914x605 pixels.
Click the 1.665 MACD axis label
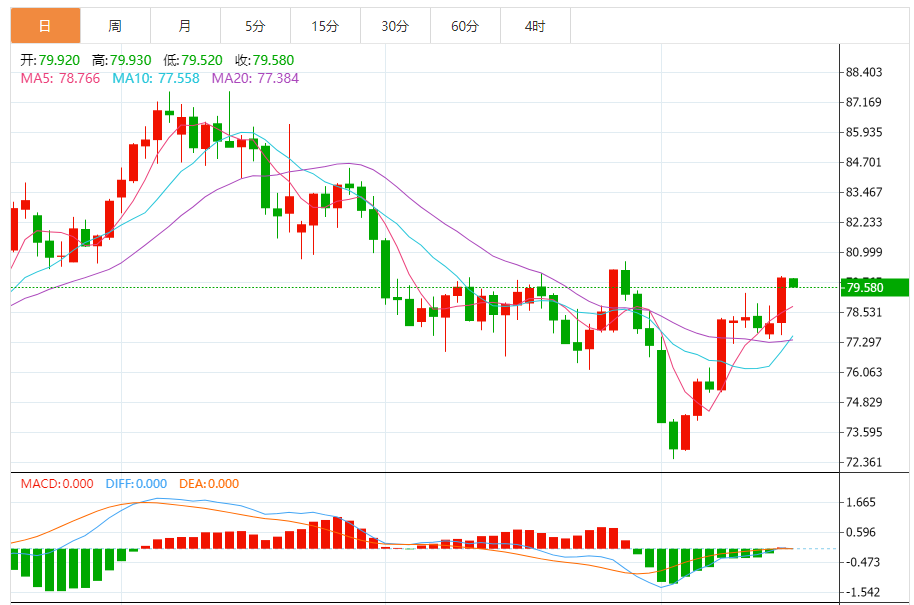point(860,502)
